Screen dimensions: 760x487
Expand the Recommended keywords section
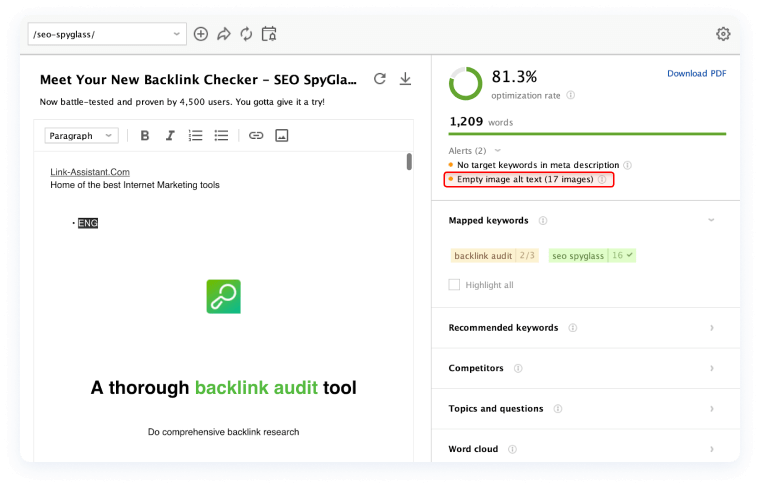(711, 327)
